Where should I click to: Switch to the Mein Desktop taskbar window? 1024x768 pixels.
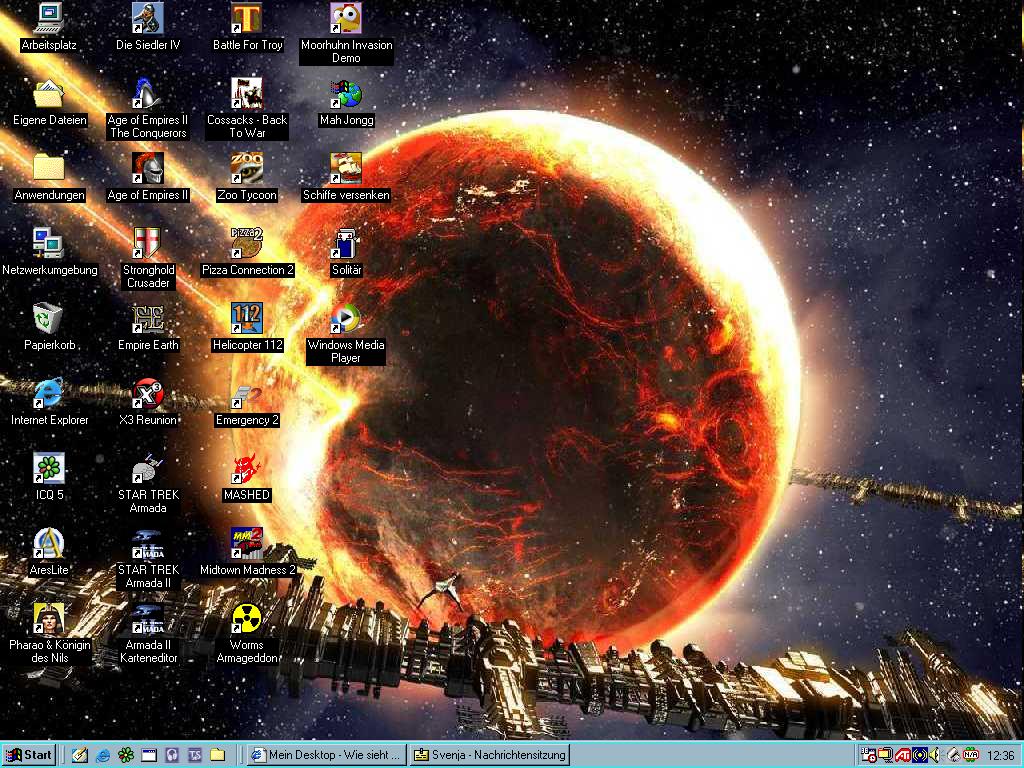tap(327, 755)
